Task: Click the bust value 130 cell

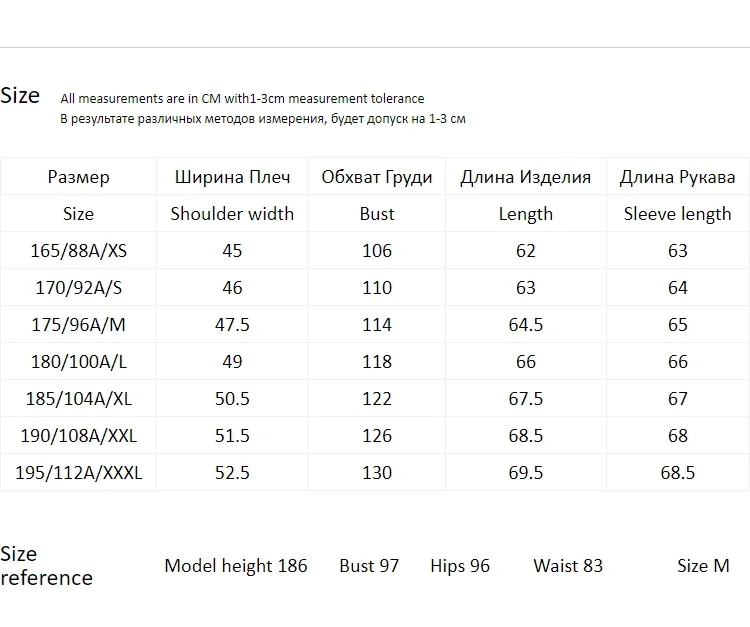Action: coord(377,473)
